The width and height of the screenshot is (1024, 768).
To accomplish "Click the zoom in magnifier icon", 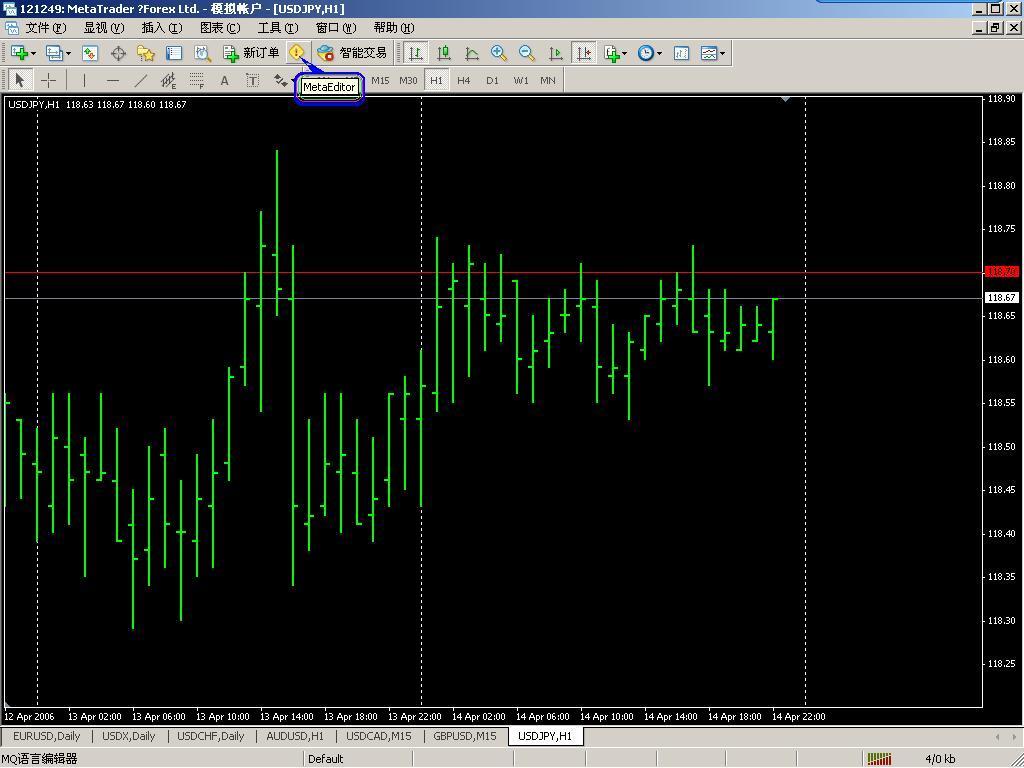I will click(498, 53).
